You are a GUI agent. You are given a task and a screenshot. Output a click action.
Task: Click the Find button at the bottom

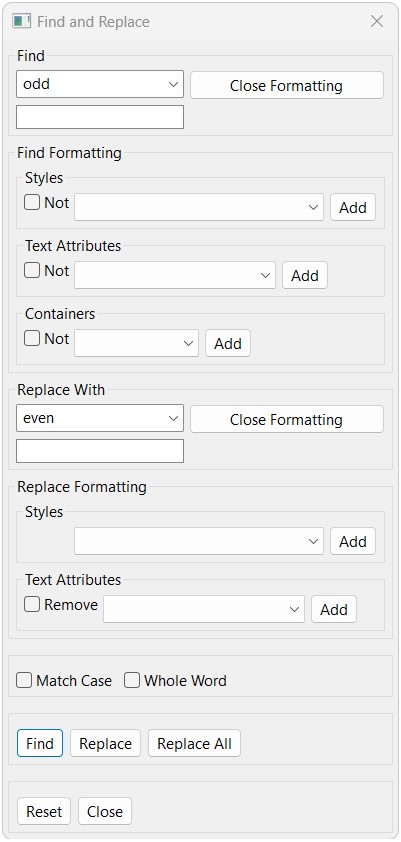(x=40, y=743)
